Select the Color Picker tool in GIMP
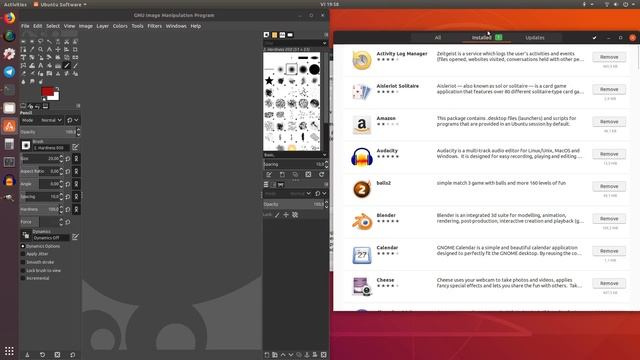 [x=32, y=49]
